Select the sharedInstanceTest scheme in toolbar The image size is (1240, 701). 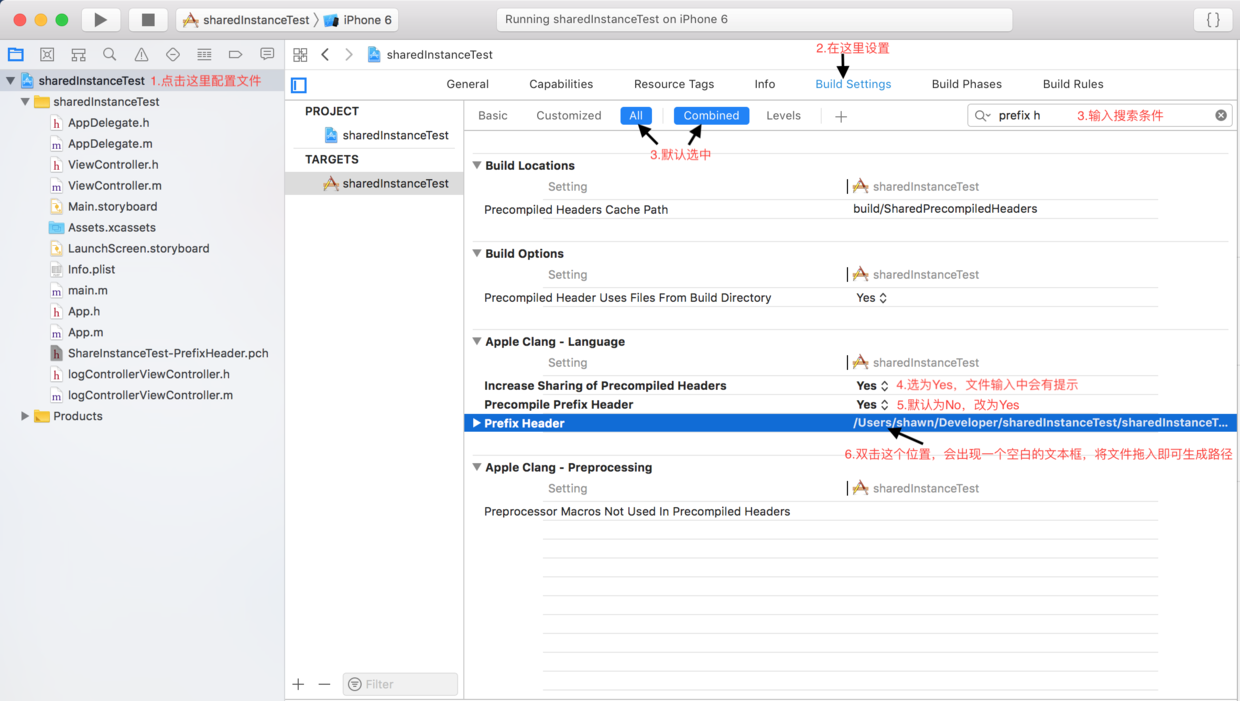pyautogui.click(x=246, y=20)
